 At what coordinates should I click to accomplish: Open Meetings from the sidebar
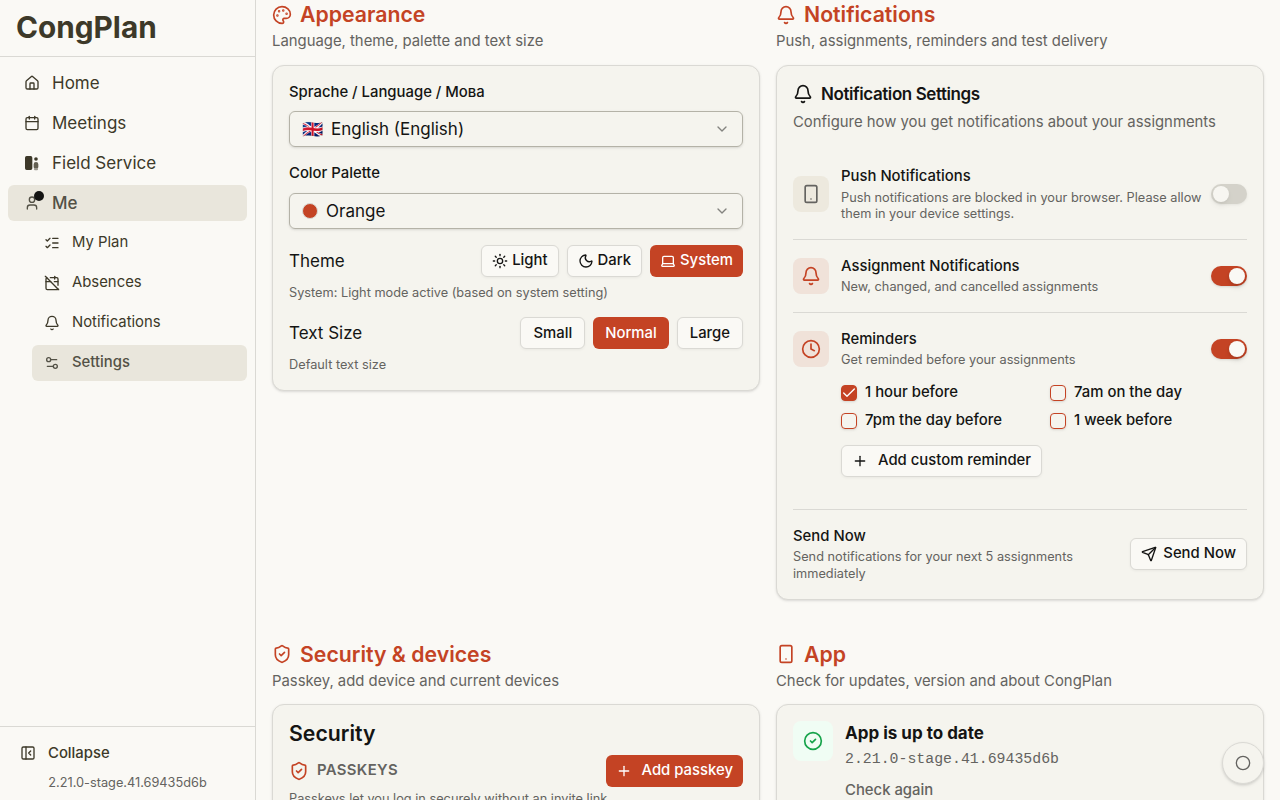pos(127,123)
